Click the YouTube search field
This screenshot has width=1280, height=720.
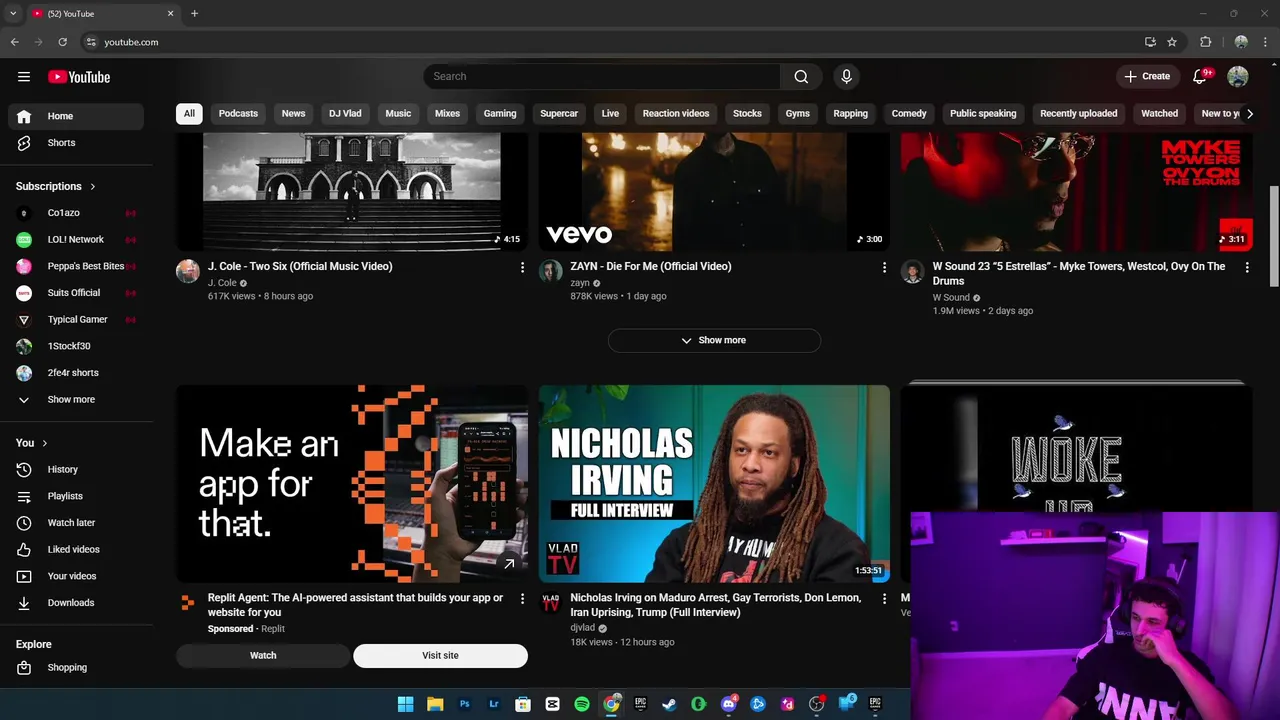(601, 76)
